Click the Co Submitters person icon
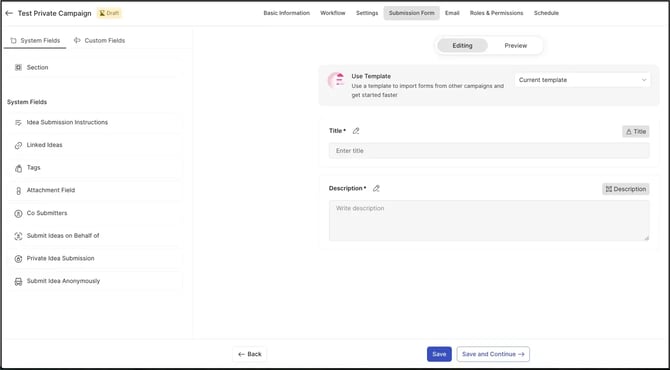This screenshot has height=370, width=670. pos(18,213)
